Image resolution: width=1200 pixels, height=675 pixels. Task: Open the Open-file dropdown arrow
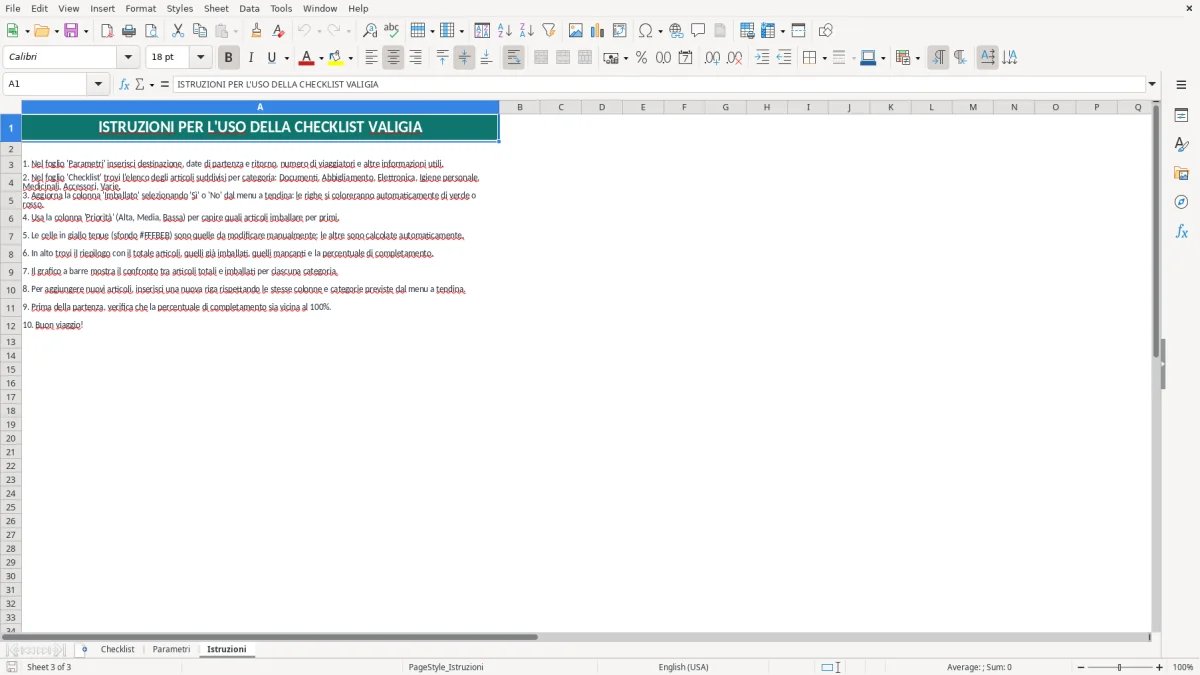pyautogui.click(x=55, y=31)
